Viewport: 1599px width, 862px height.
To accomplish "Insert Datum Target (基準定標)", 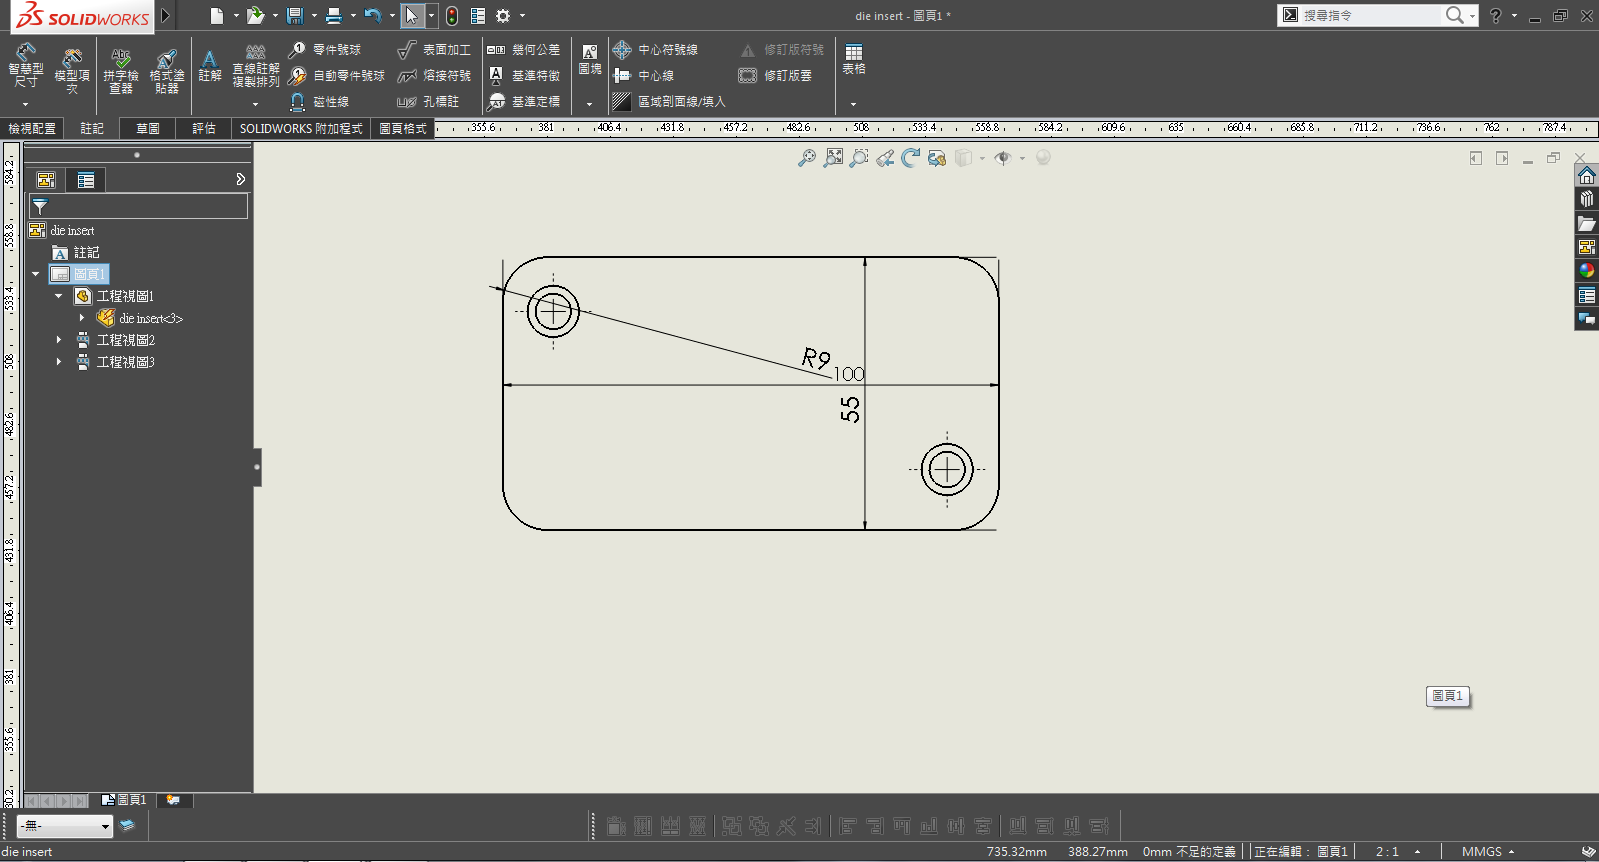I will (523, 101).
